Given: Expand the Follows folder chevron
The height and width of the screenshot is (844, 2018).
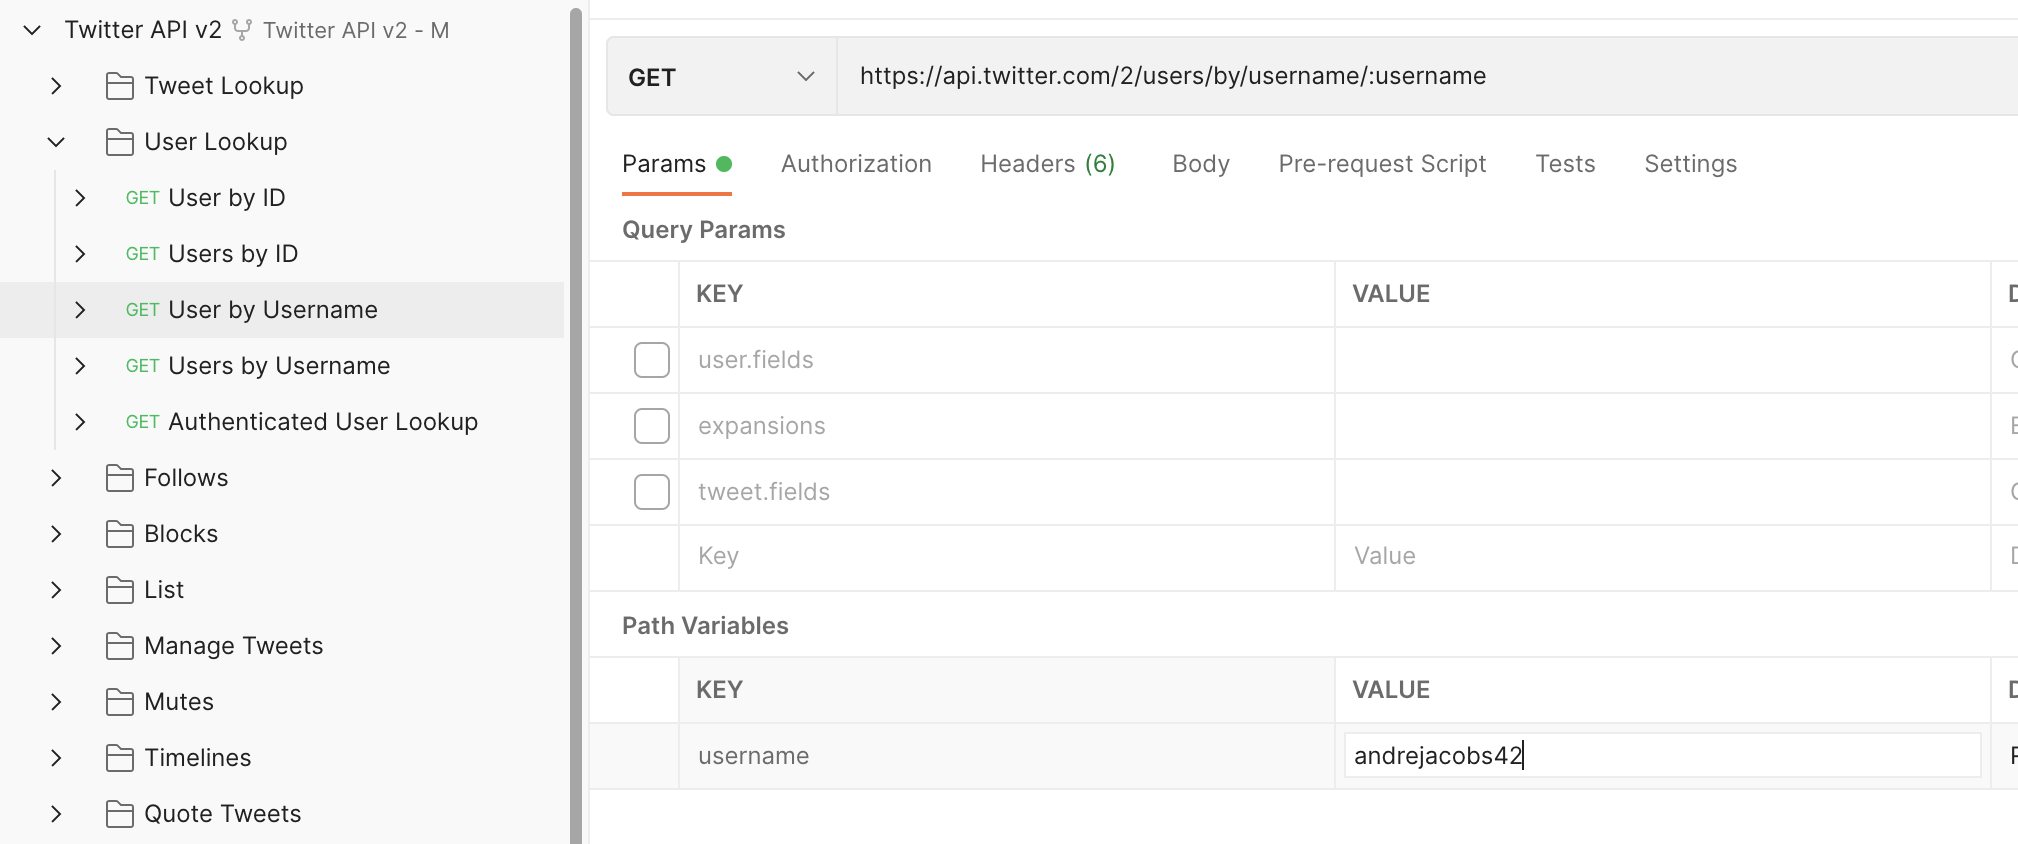Looking at the screenshot, I should point(57,478).
